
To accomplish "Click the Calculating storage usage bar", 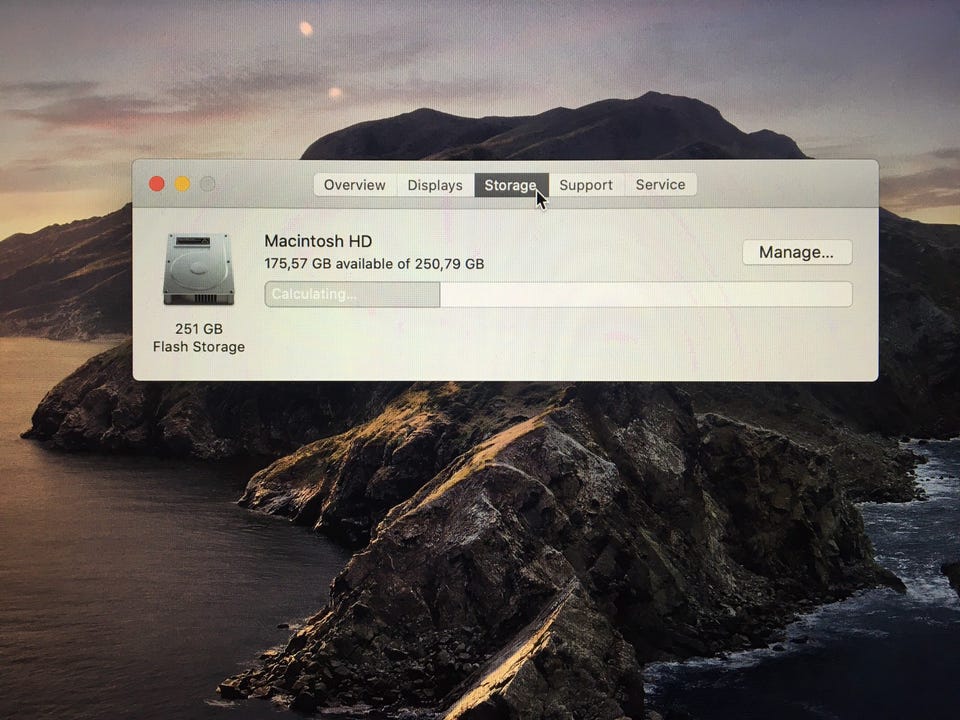I will (x=558, y=294).
